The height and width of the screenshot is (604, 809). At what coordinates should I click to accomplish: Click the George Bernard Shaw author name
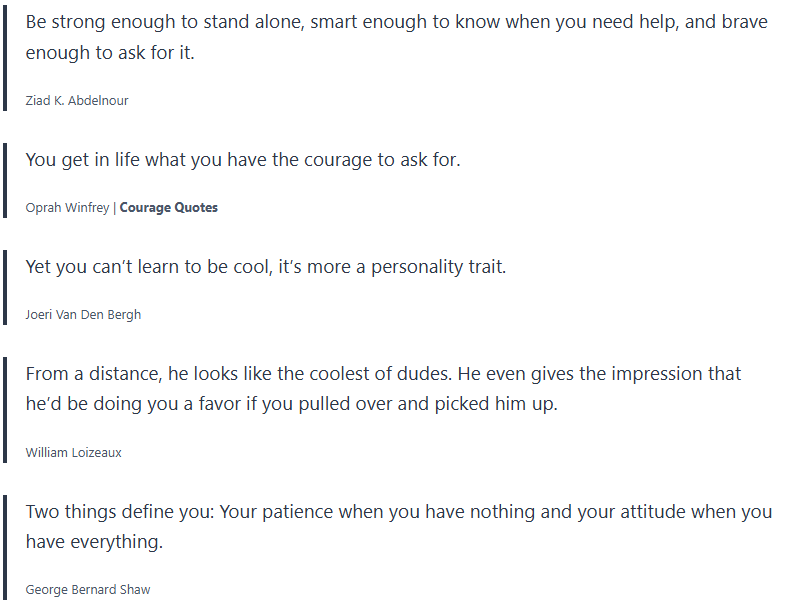[x=88, y=589]
